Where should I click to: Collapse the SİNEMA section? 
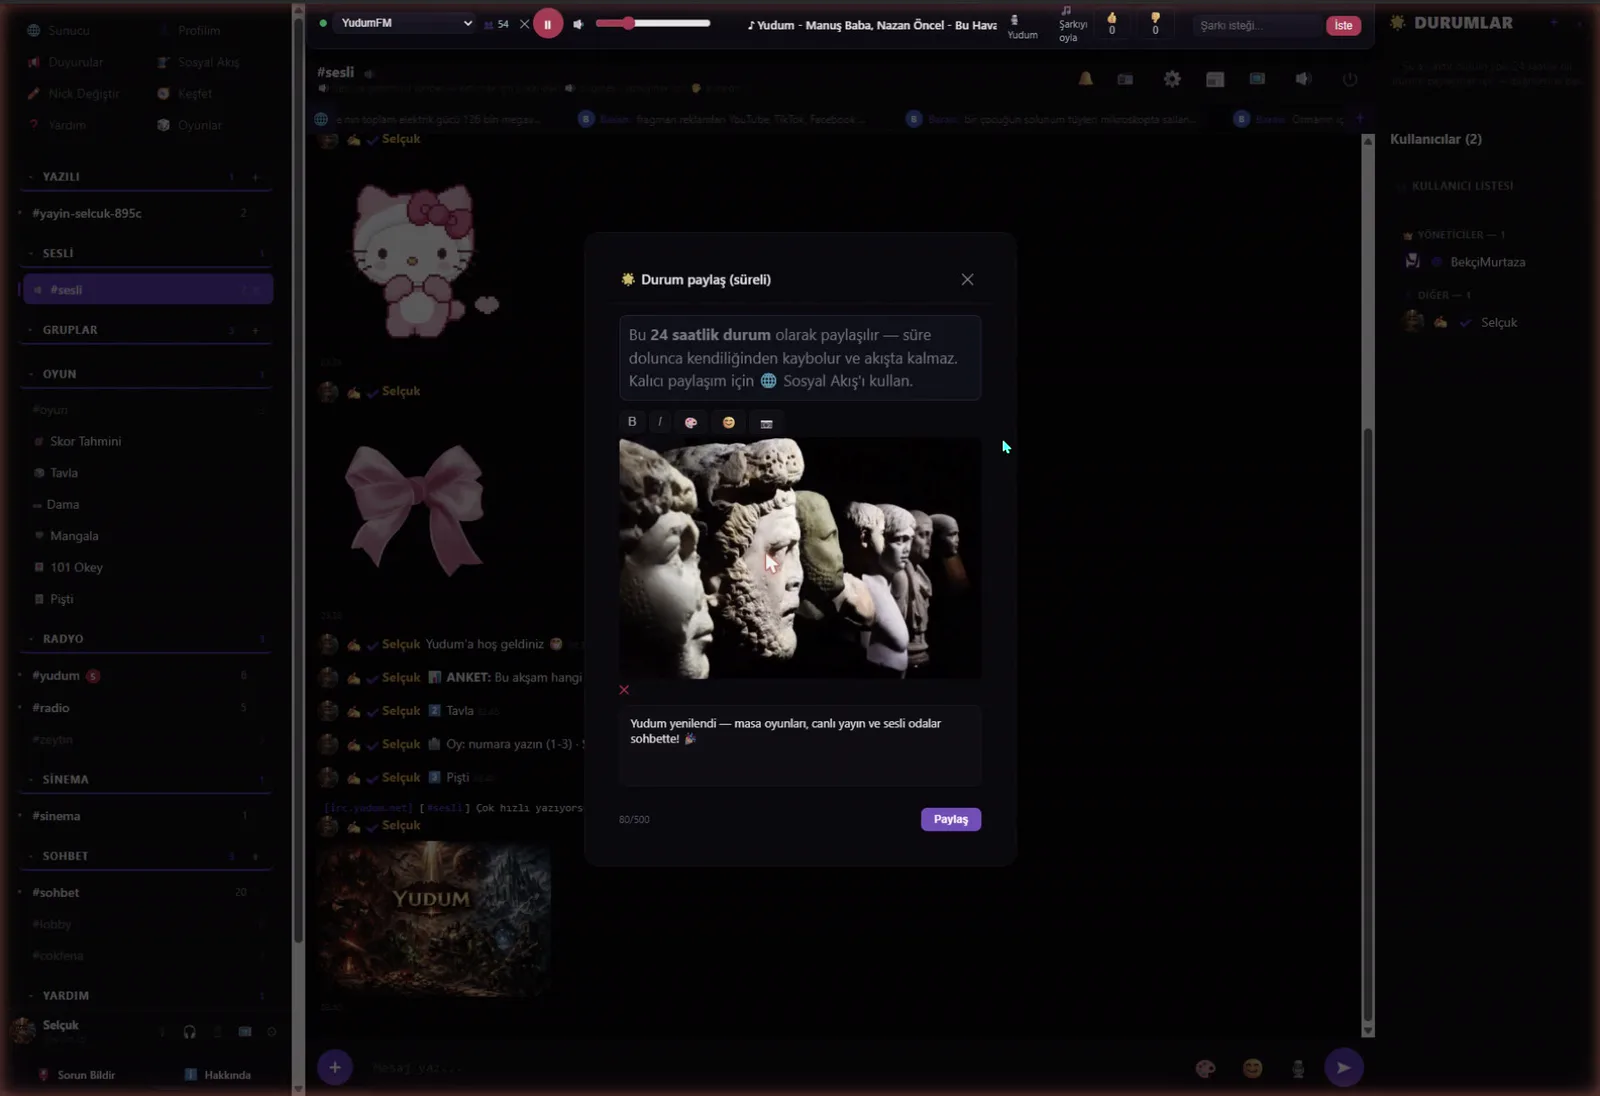65,779
